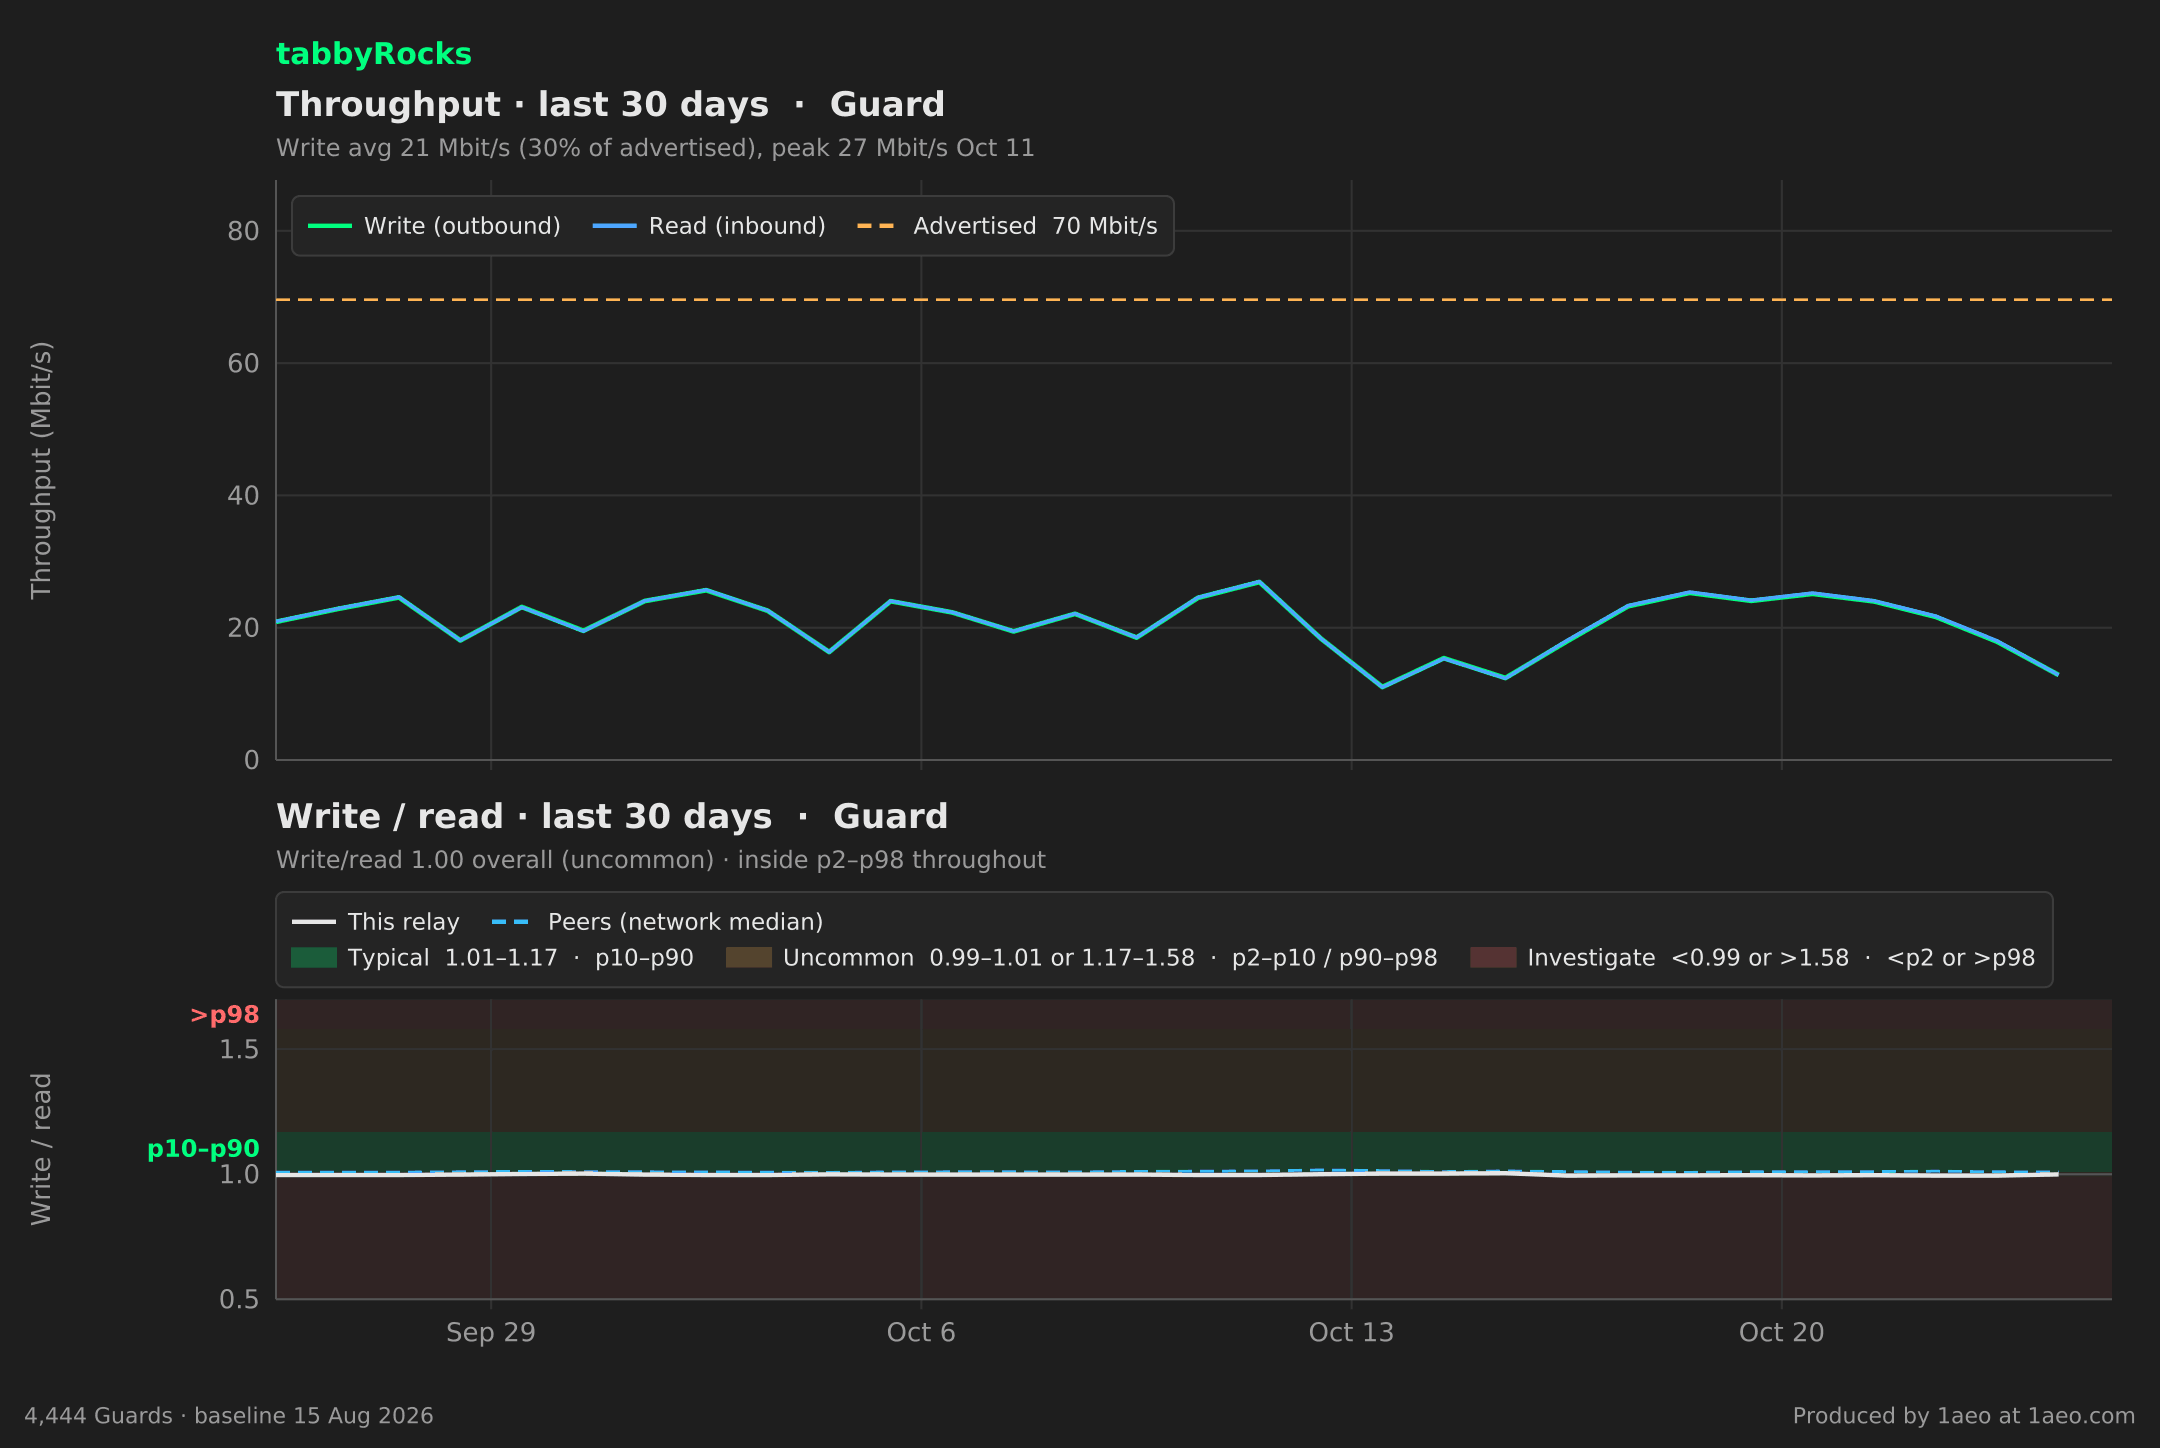2160x1448 pixels.
Task: Click the Oct 6 date label
Action: pos(921,1333)
